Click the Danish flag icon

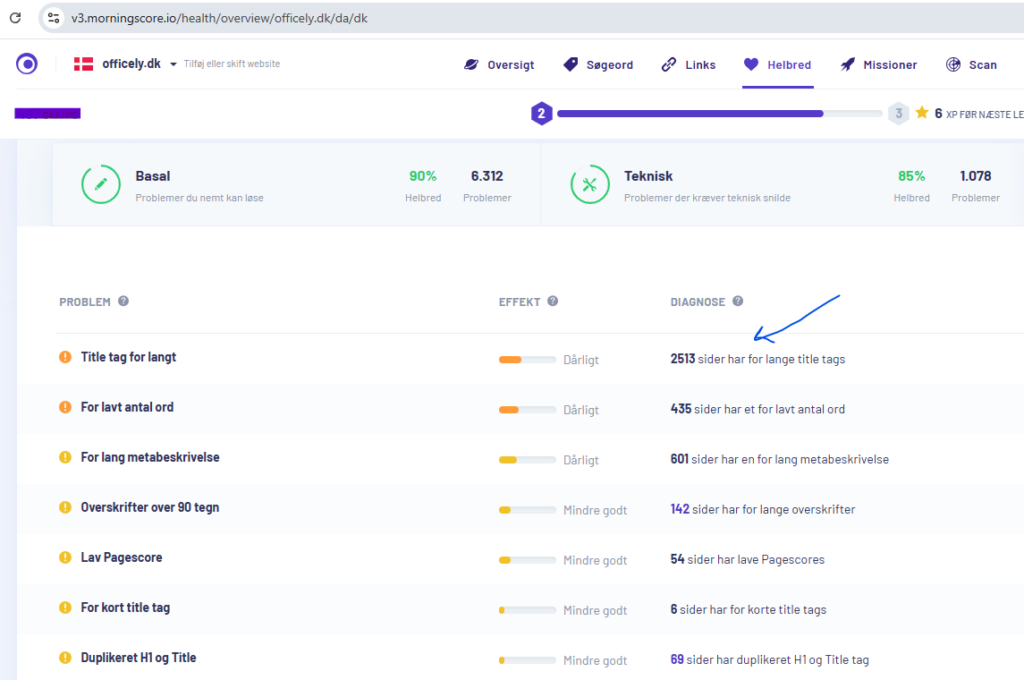click(84, 64)
